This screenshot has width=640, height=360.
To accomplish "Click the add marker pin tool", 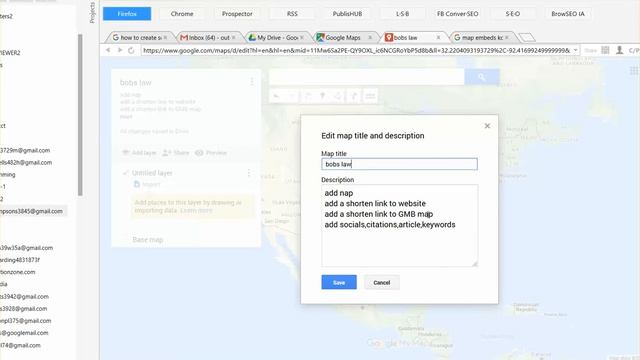I will coord(322,96).
